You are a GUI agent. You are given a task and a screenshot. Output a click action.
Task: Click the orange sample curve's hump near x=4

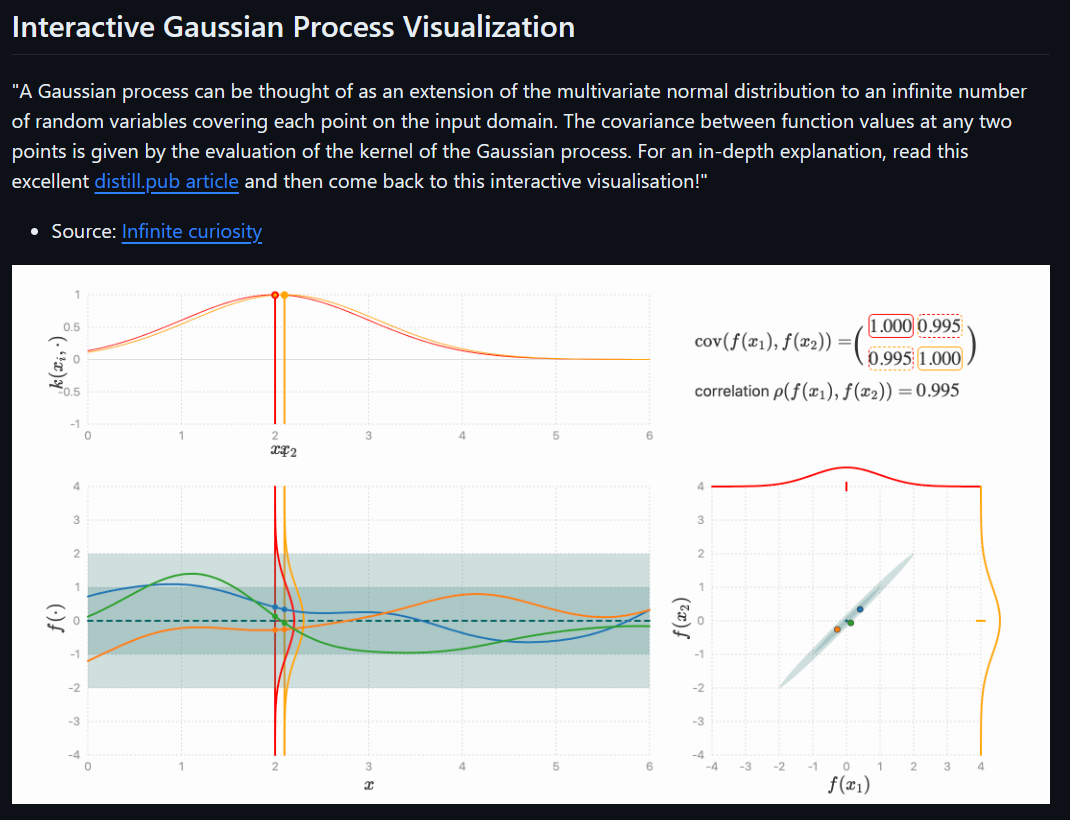(470, 594)
